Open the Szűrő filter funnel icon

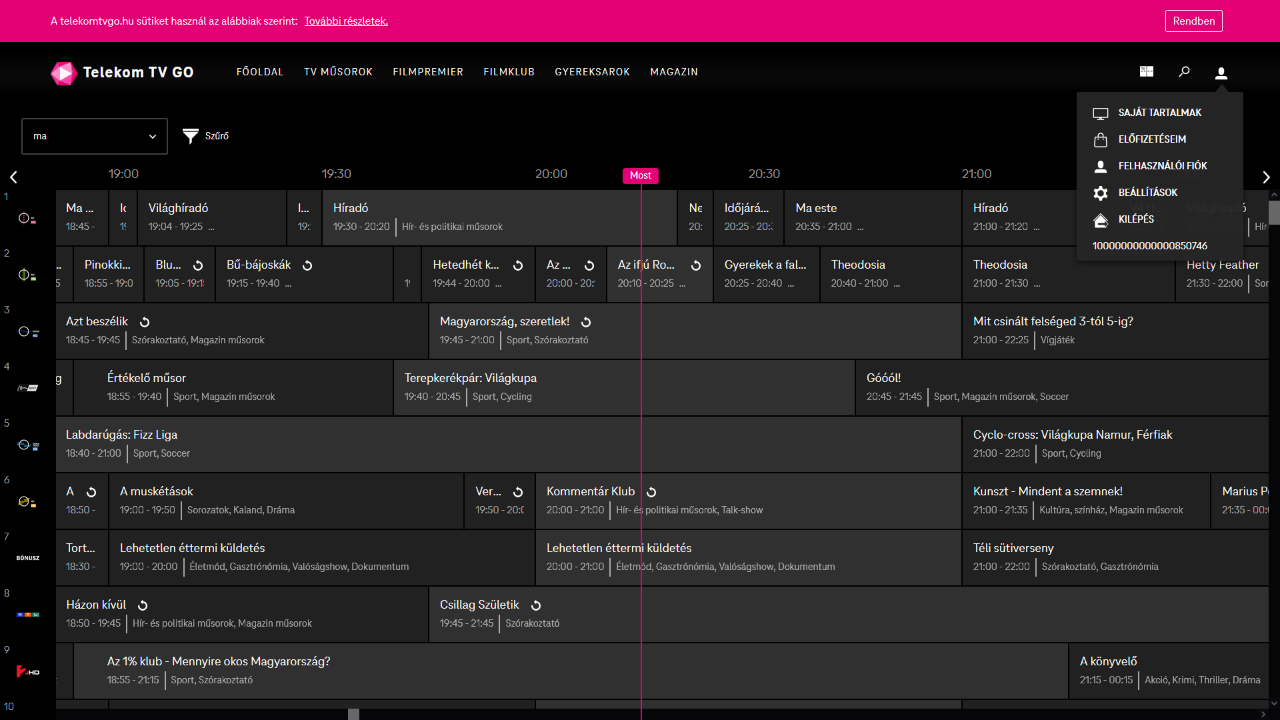(x=191, y=136)
